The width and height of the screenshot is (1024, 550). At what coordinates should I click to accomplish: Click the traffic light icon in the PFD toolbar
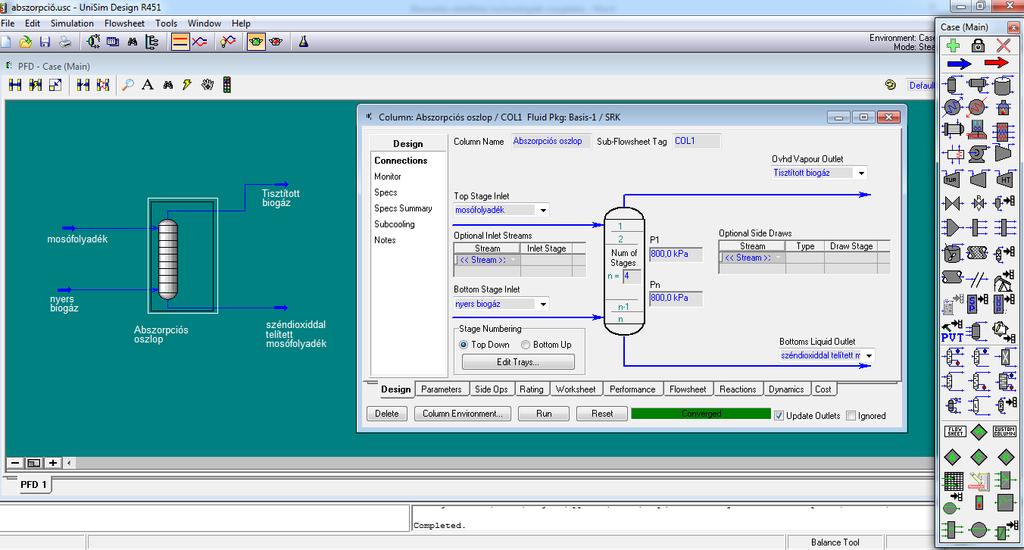pyautogui.click(x=227, y=85)
